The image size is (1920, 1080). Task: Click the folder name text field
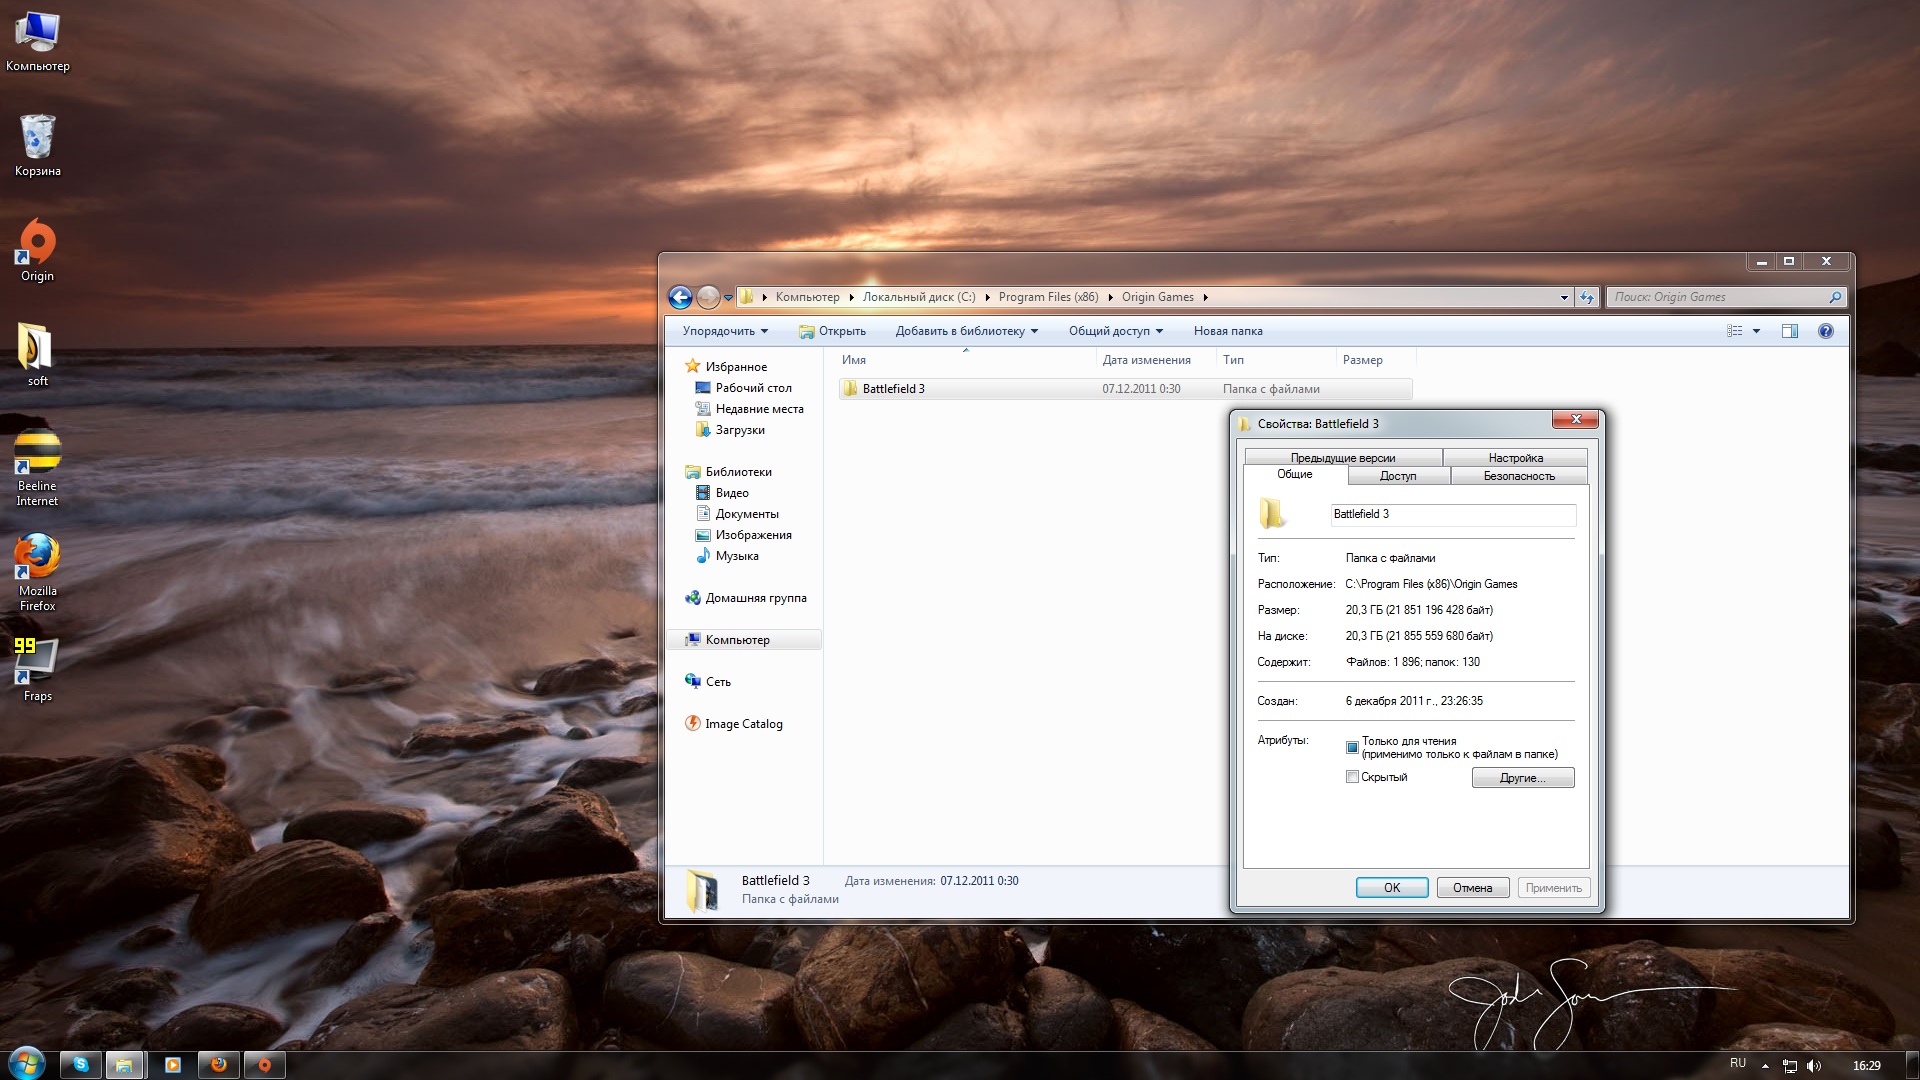pyautogui.click(x=1452, y=514)
